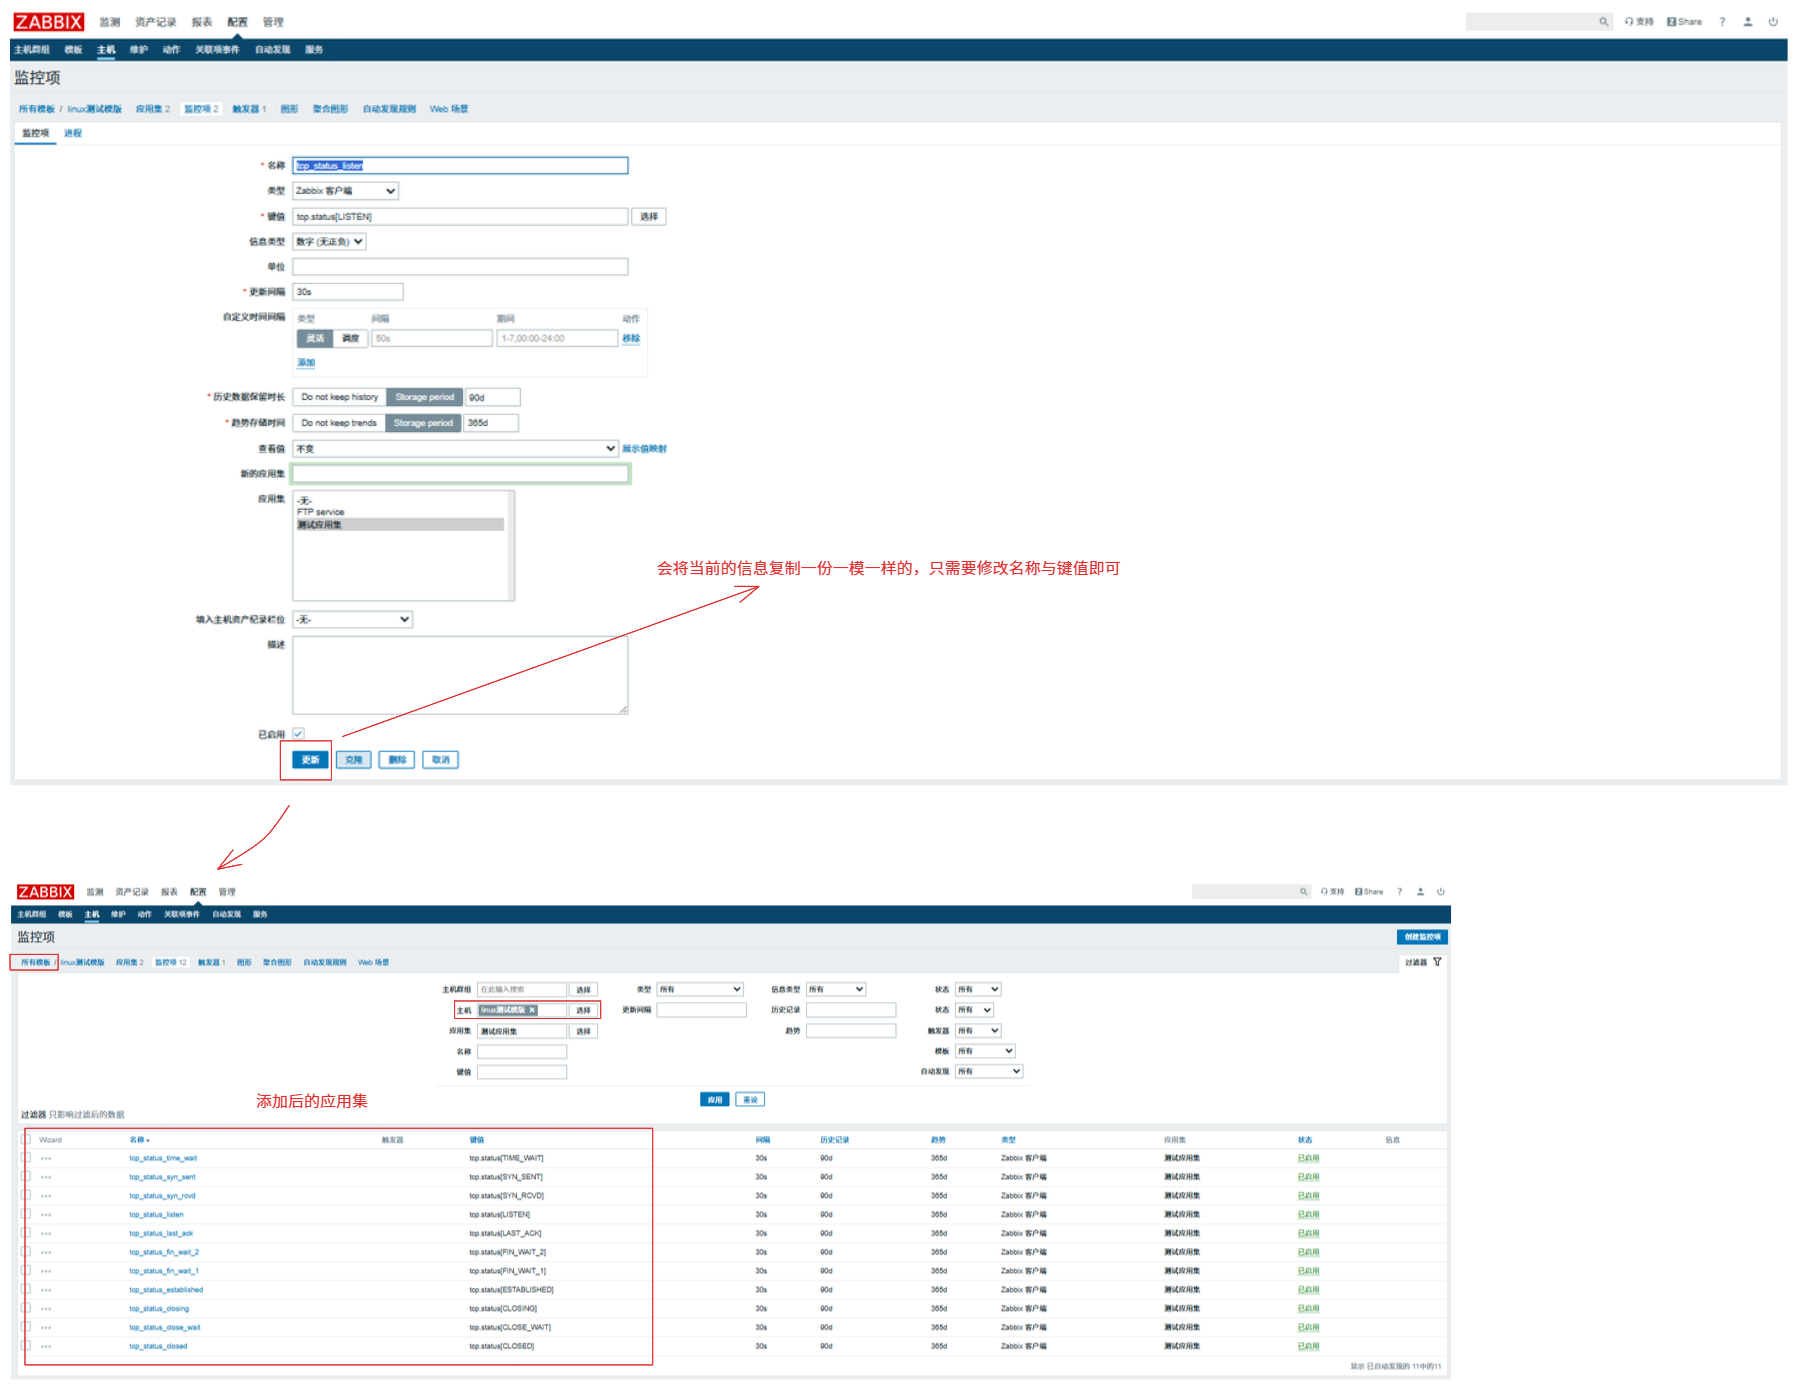Open the 管理 menu in the top header

click(273, 22)
